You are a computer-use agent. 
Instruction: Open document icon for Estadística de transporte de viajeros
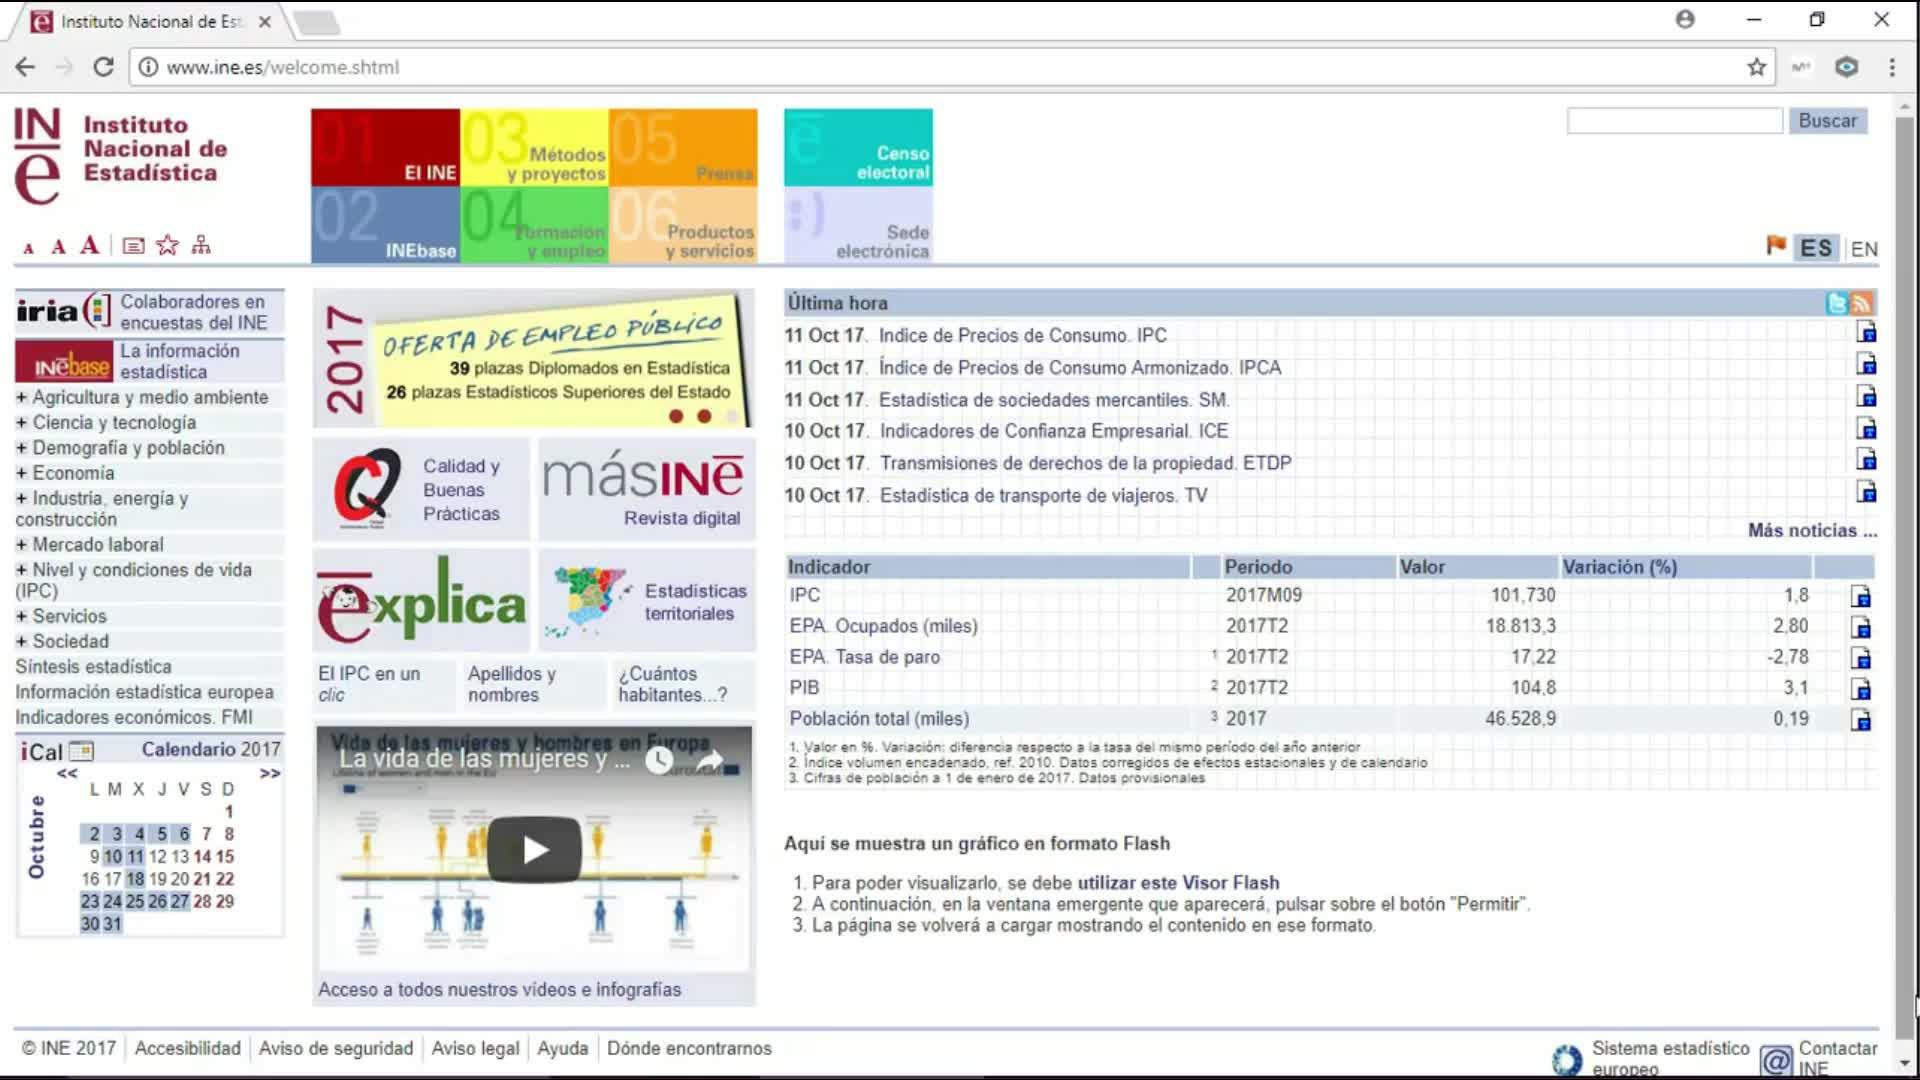(1866, 492)
